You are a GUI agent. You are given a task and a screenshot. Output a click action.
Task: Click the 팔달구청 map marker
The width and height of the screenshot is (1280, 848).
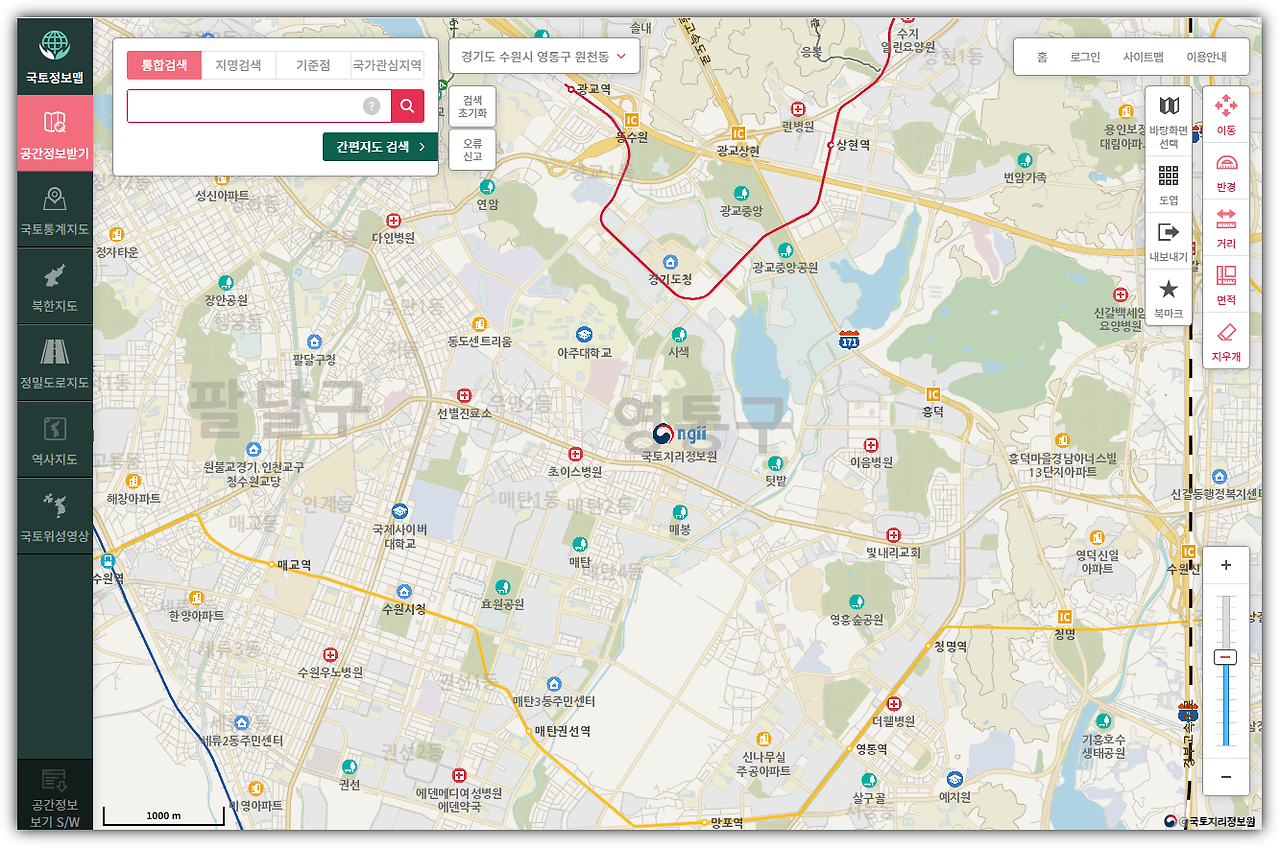[x=314, y=342]
